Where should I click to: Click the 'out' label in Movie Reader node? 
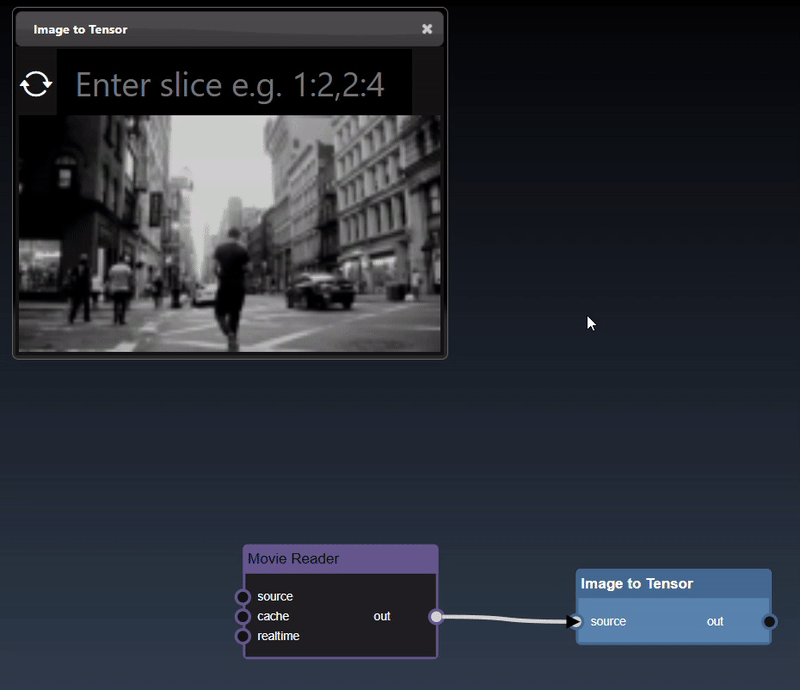point(382,617)
